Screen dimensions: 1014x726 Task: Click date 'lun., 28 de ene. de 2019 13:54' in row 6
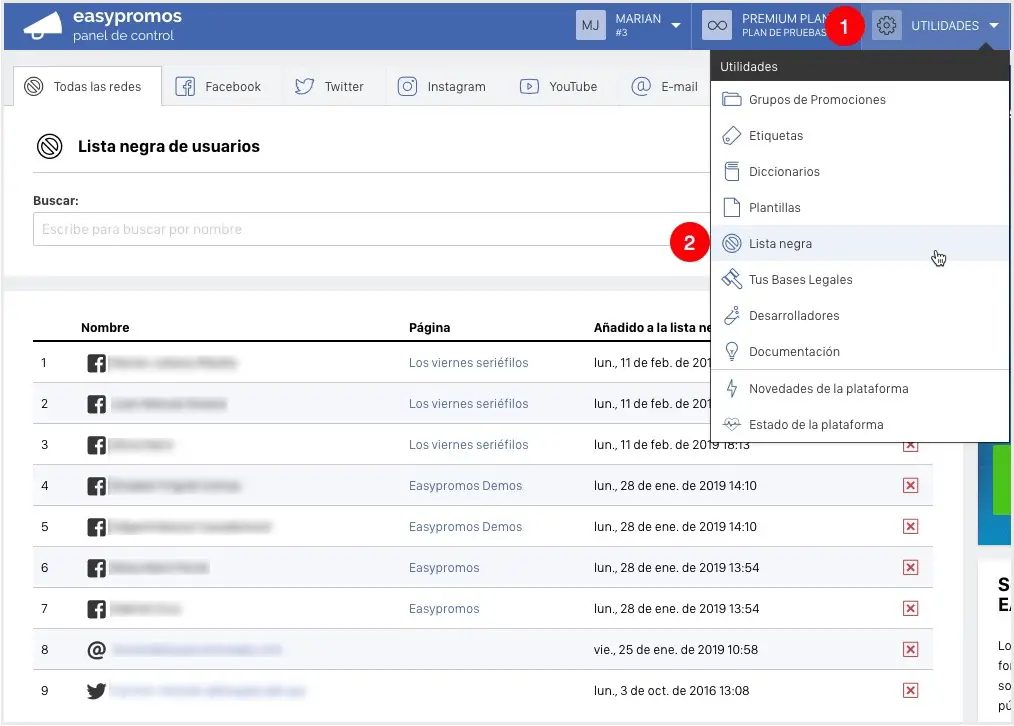[676, 568]
